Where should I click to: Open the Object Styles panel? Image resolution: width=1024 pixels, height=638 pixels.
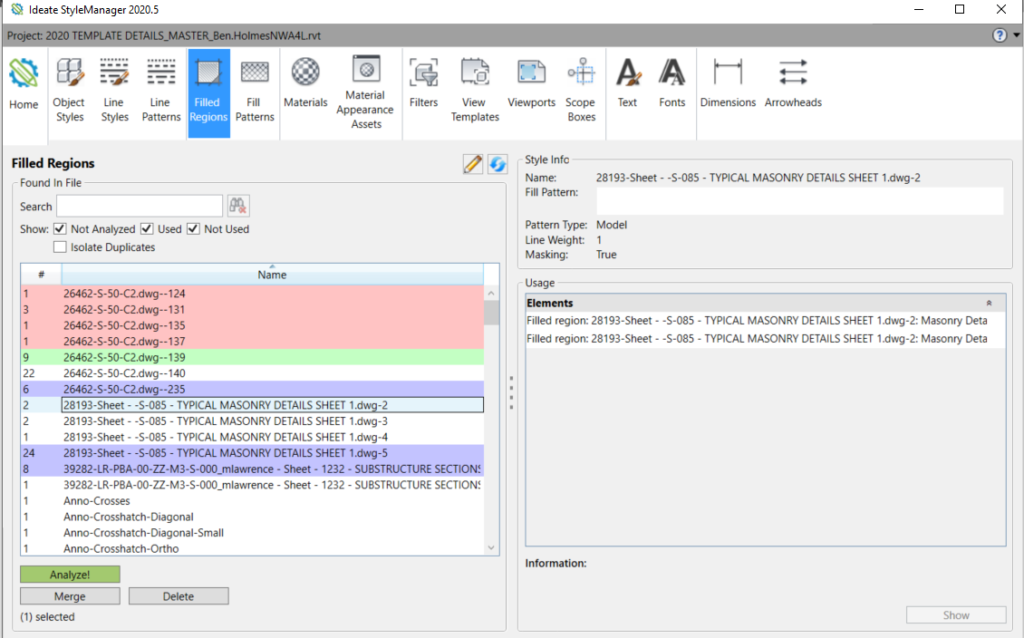point(69,84)
